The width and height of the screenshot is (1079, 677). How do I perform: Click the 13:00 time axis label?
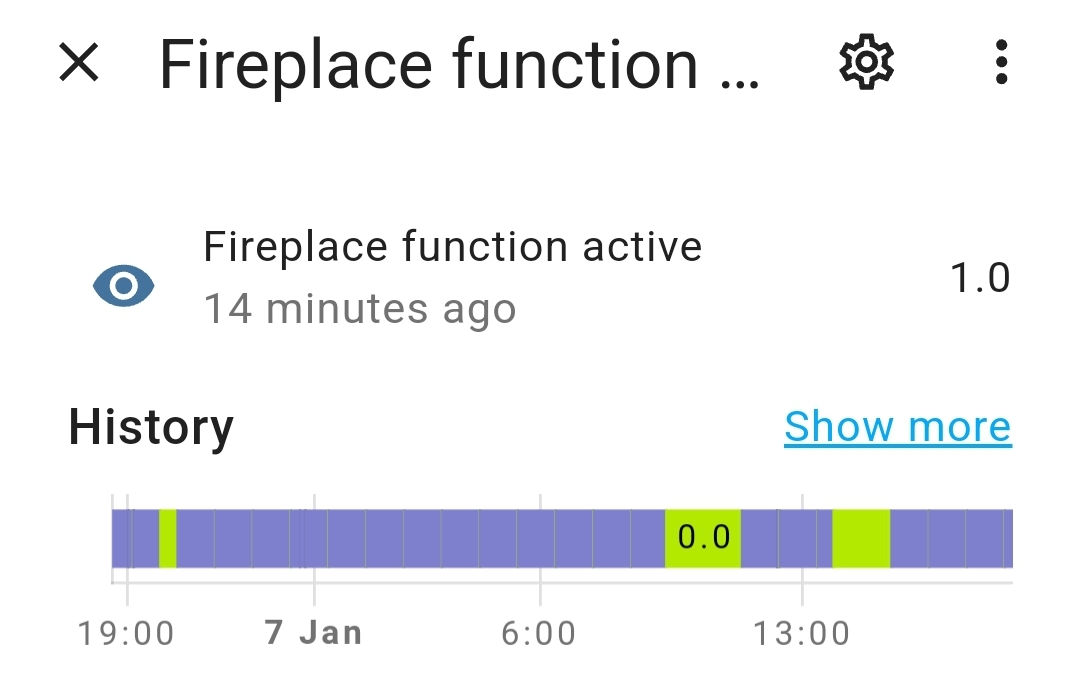[x=802, y=633]
